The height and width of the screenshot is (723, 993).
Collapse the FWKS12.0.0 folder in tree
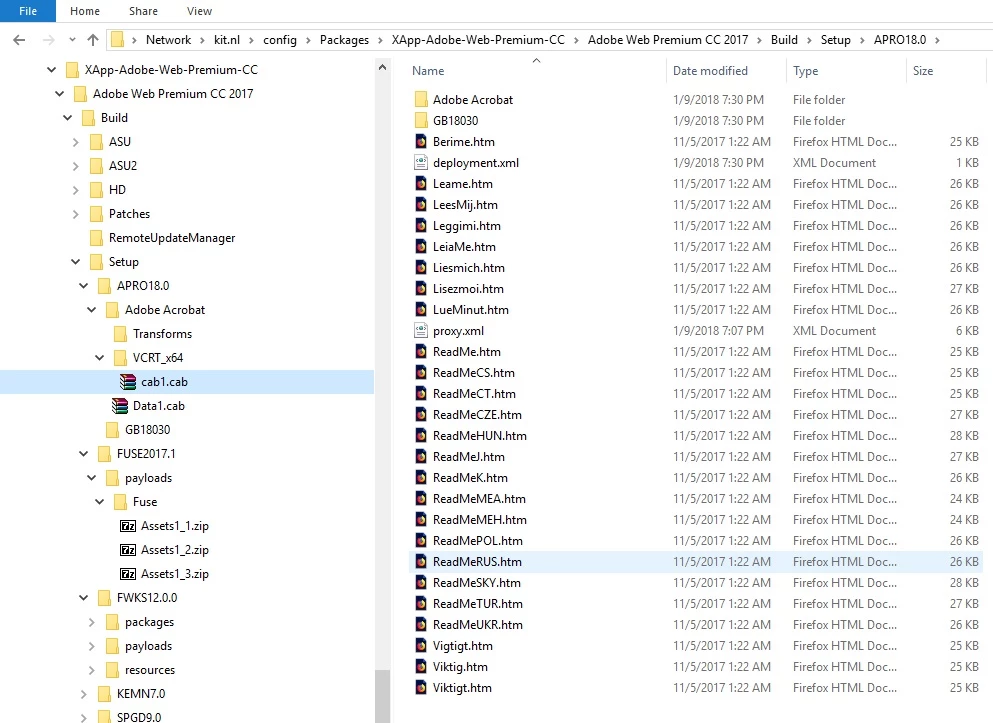click(84, 597)
